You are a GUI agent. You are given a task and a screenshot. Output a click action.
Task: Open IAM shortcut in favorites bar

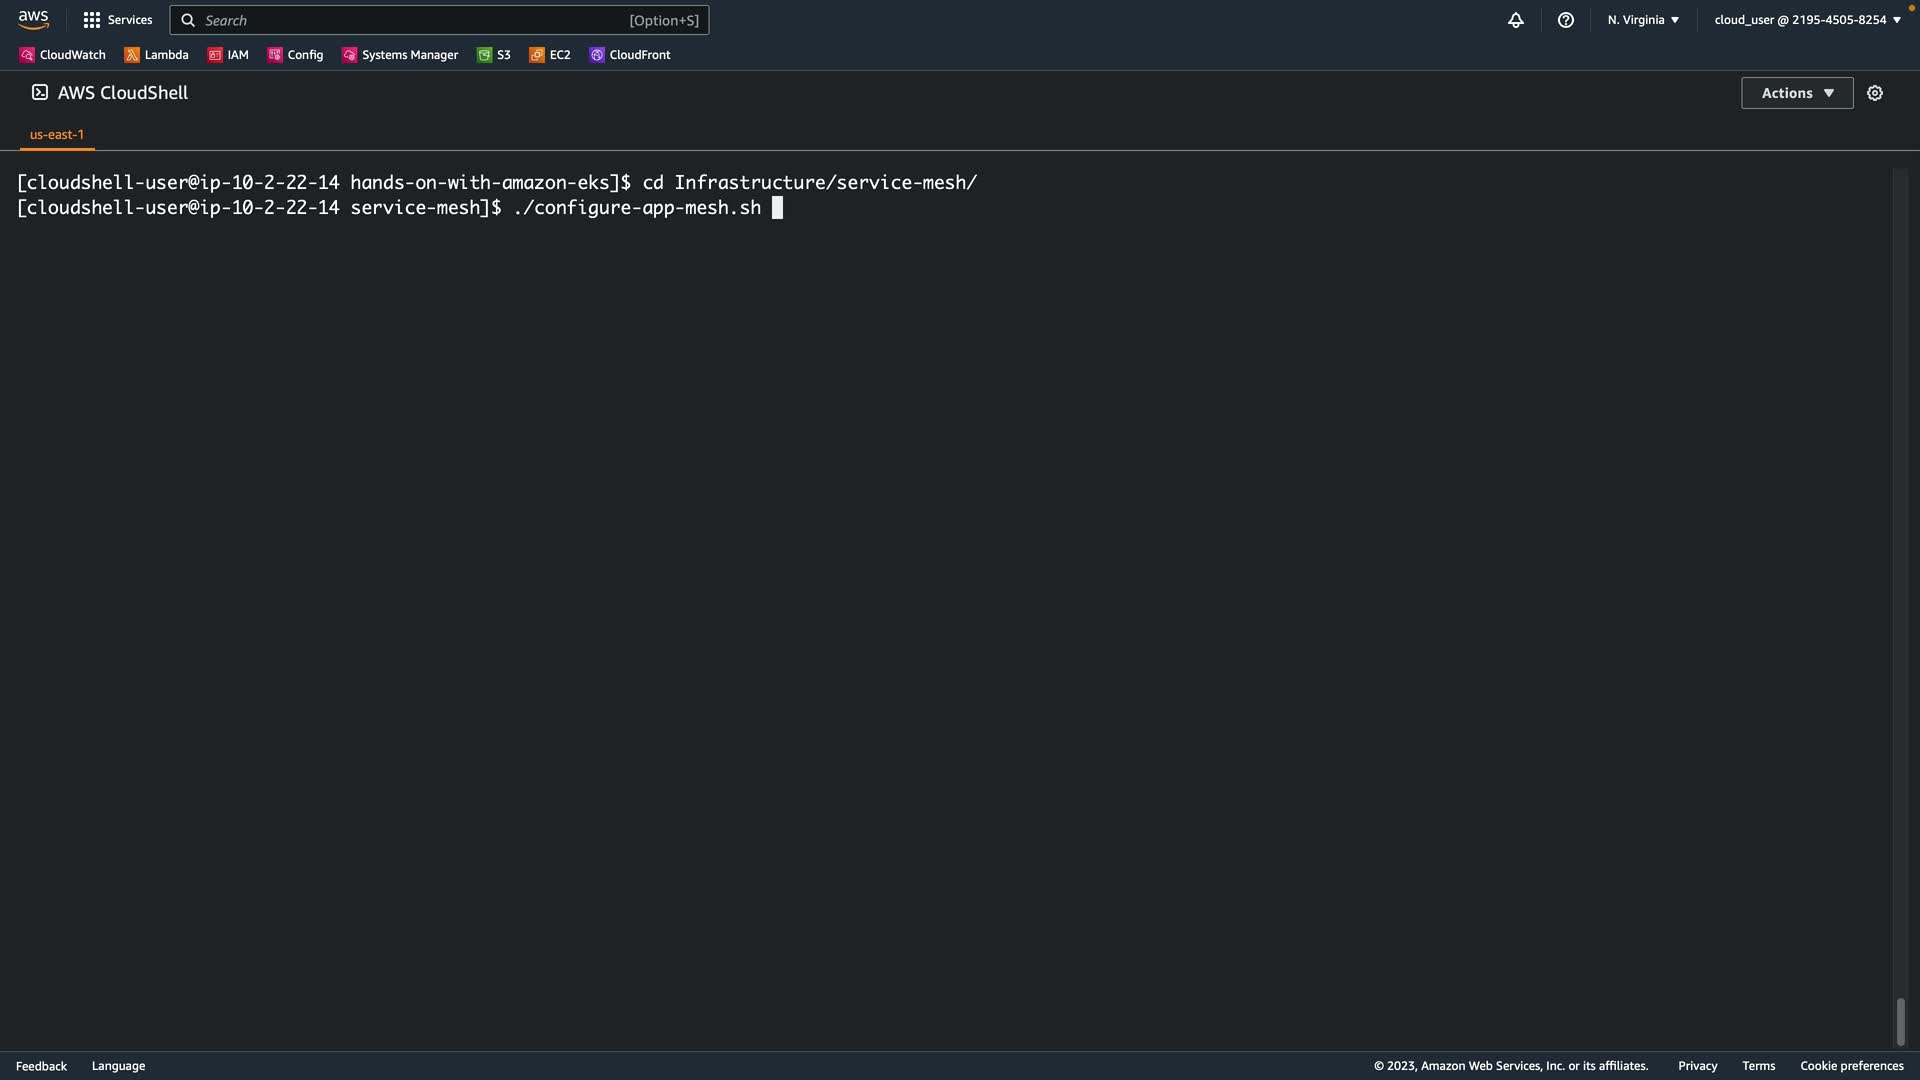228,55
